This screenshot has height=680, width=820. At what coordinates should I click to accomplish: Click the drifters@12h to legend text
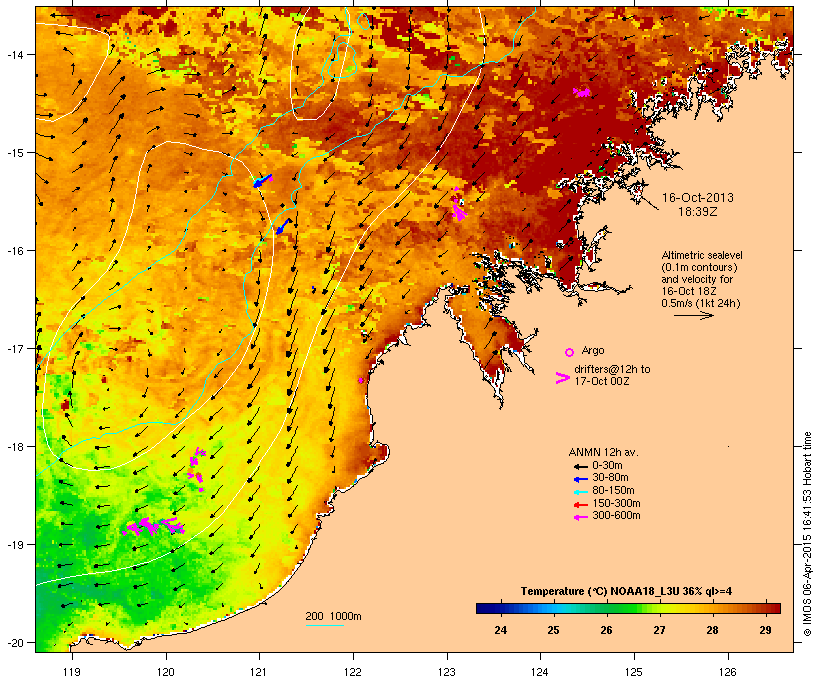coord(612,369)
